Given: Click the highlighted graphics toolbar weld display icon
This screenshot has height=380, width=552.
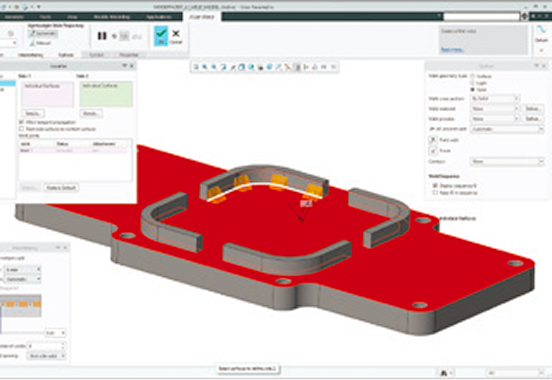Looking at the screenshot, I should [297, 67].
